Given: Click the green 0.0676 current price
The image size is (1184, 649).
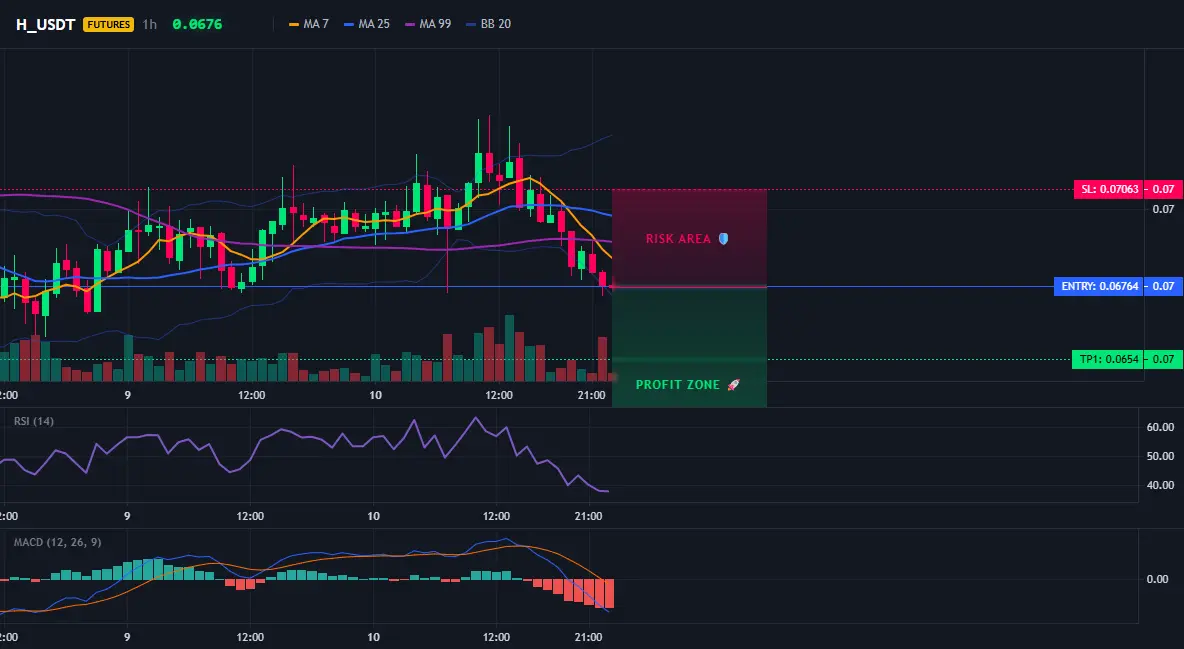Looking at the screenshot, I should pyautogui.click(x=197, y=24).
